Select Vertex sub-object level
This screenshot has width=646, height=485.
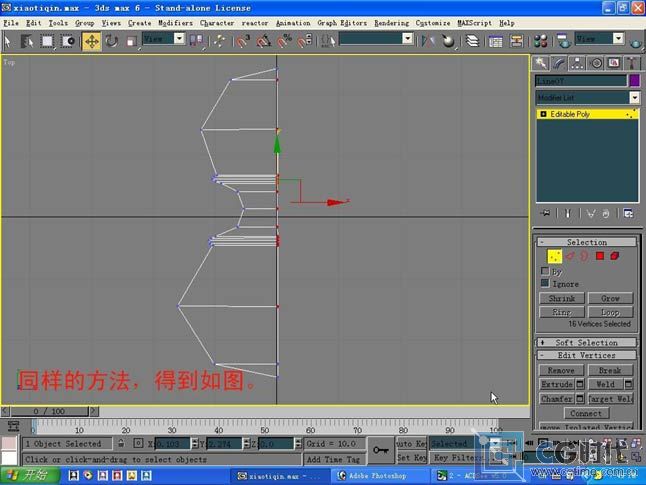tap(555, 256)
